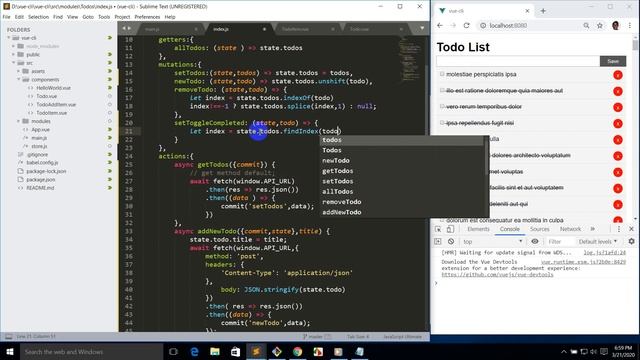Screen dimensions: 640x360
Task: Collapse the src folder
Action: 13,63
